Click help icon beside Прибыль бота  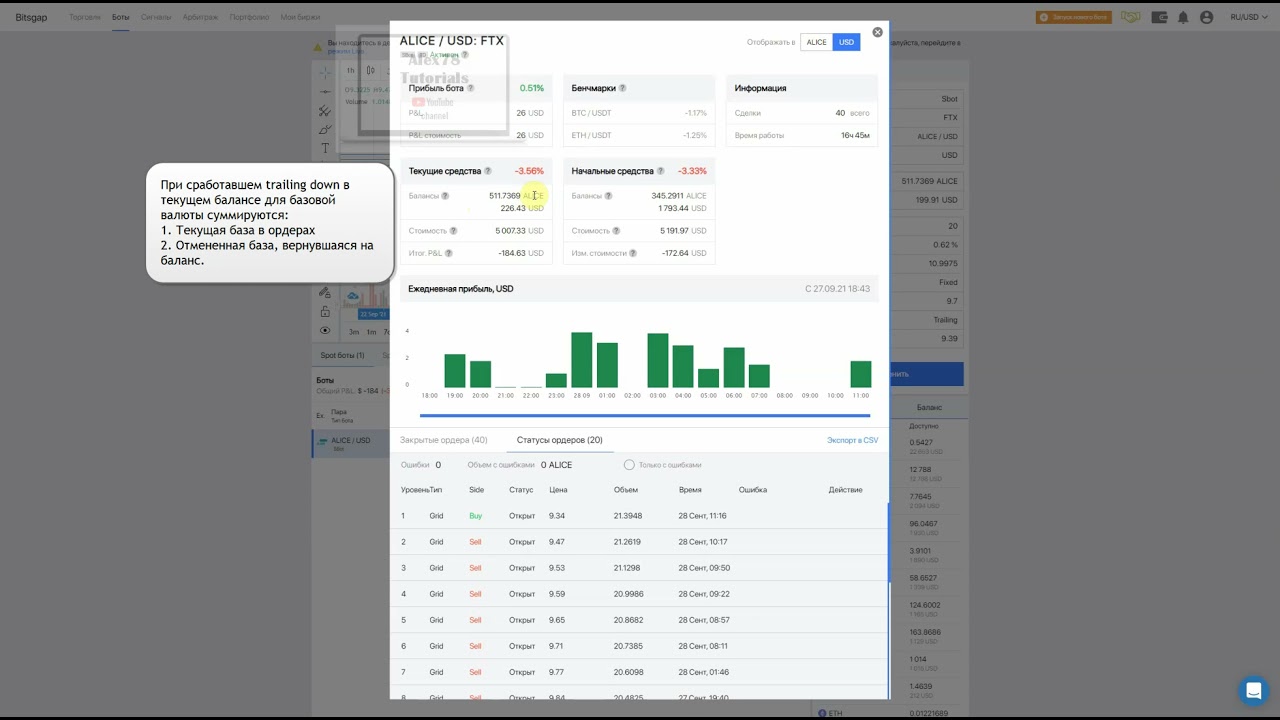coord(471,88)
